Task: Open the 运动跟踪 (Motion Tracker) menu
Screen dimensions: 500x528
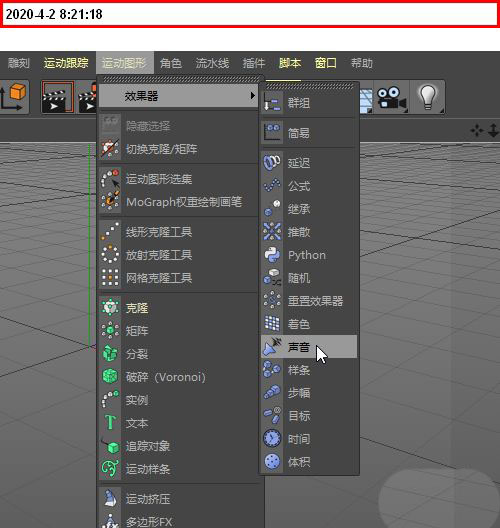Action: click(x=66, y=63)
